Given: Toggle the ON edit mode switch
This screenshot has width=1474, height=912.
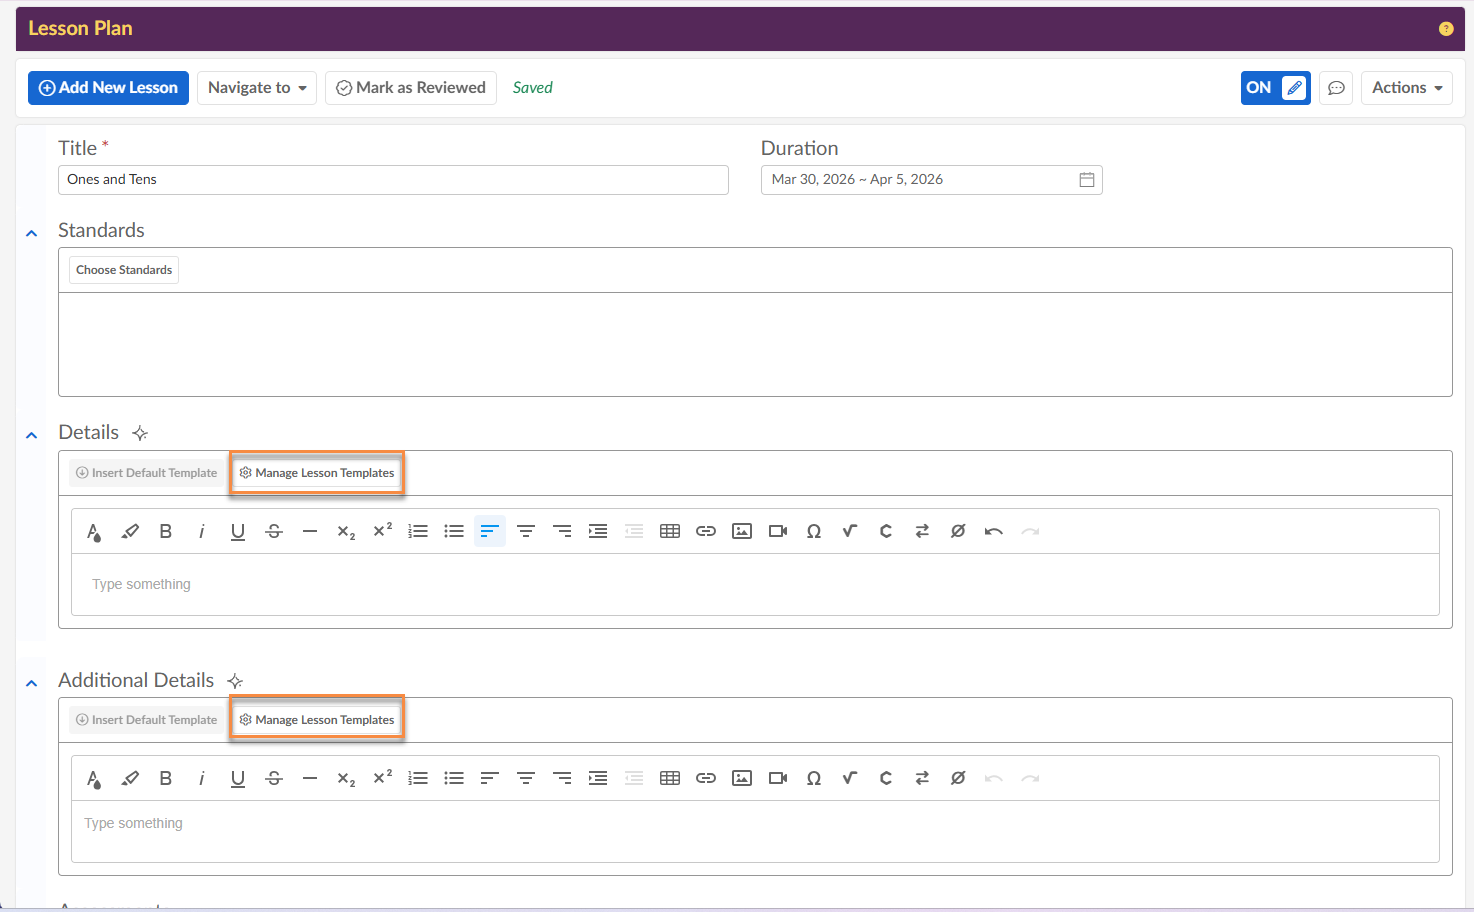Looking at the screenshot, I should pos(1275,88).
